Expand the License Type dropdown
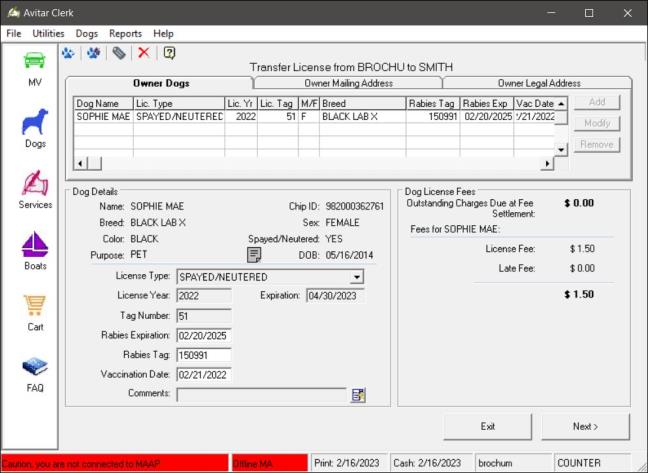 tap(357, 277)
